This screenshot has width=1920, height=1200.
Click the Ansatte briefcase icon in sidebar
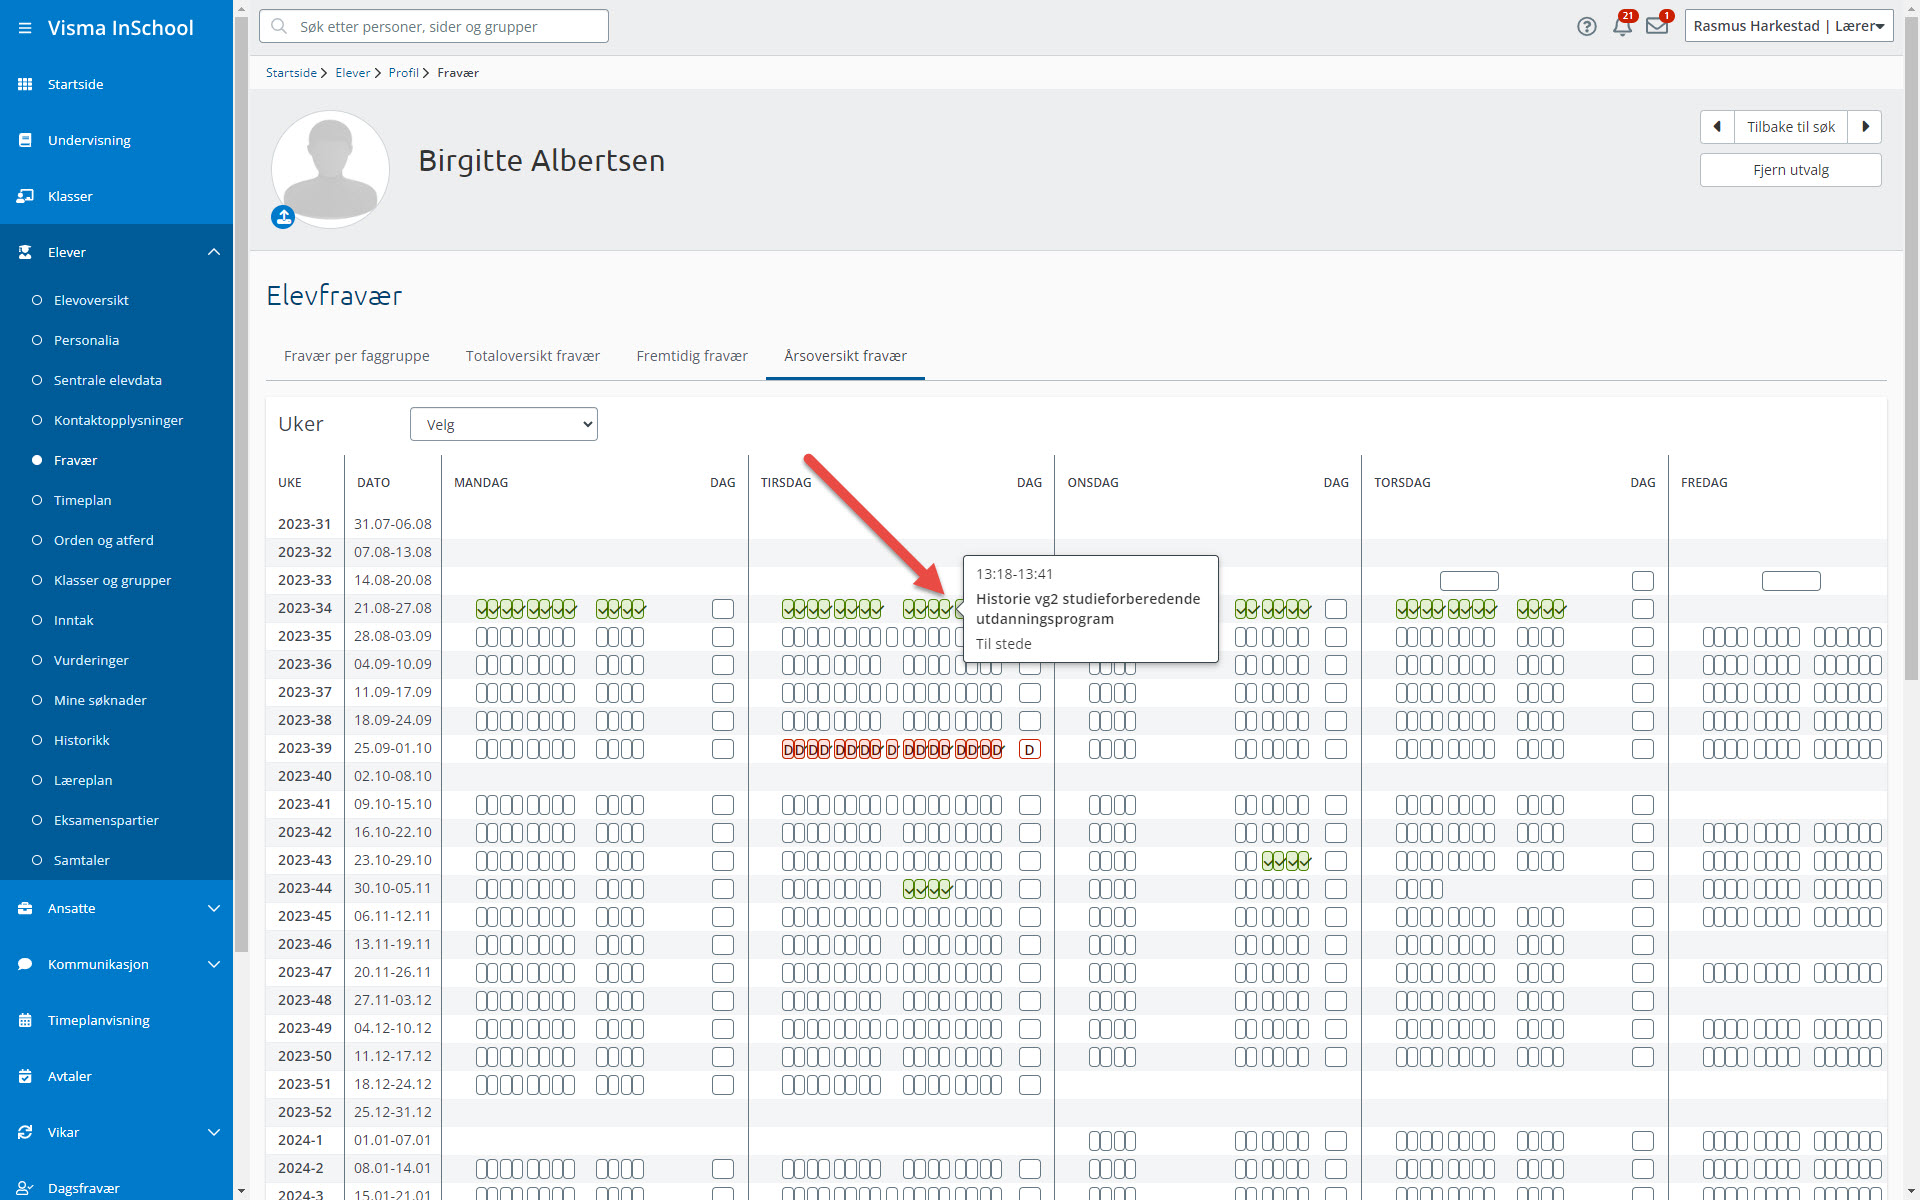tap(25, 908)
